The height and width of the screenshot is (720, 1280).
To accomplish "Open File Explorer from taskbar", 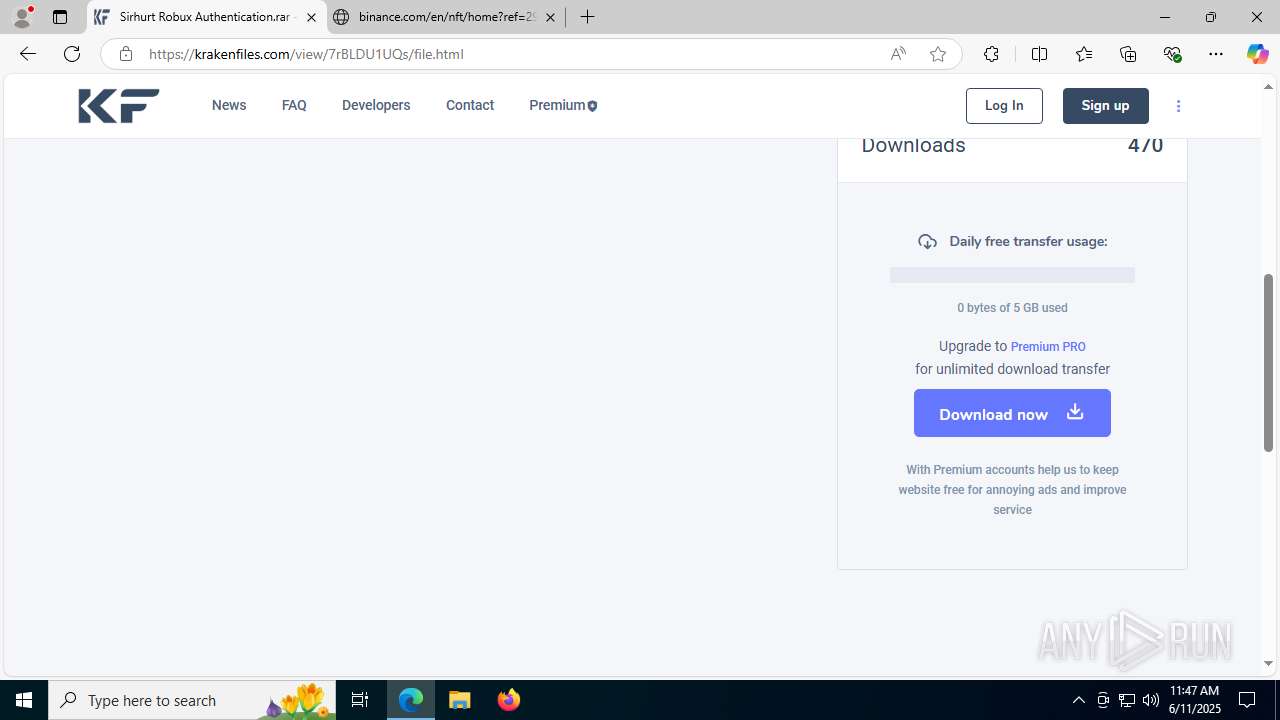I will [x=460, y=700].
